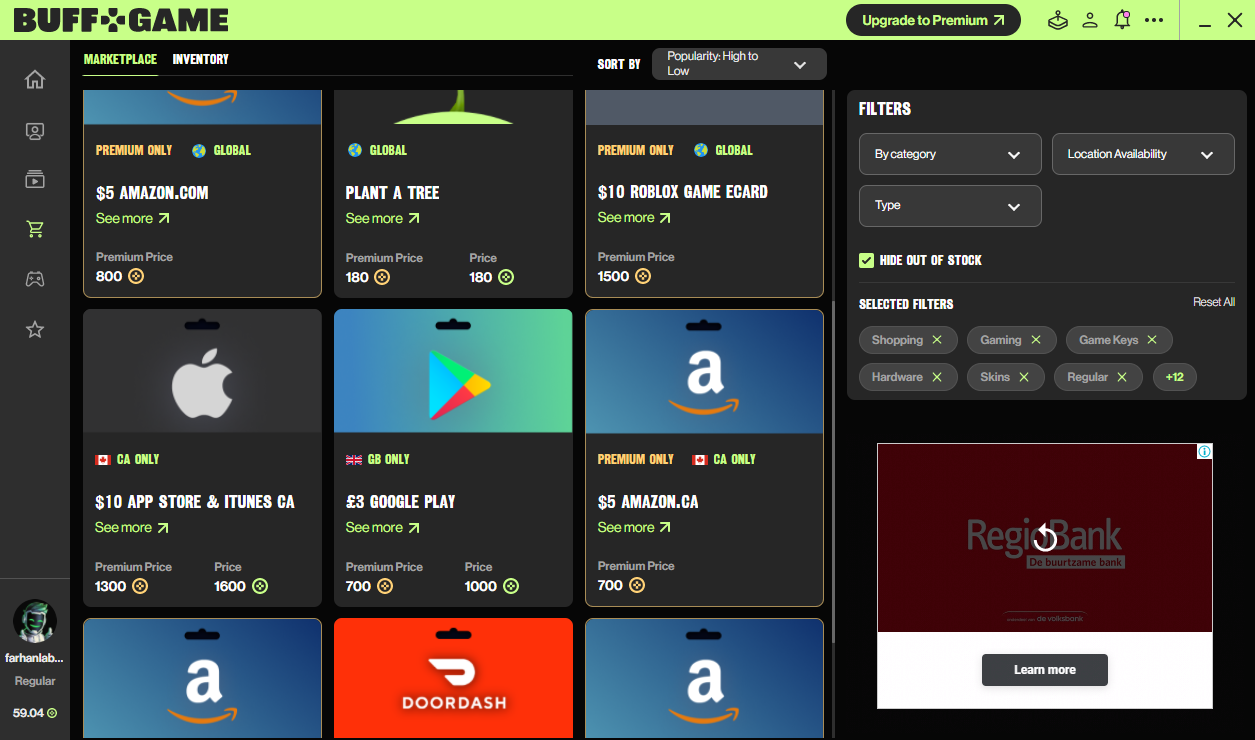Open the profile card sidebar icon
The height and width of the screenshot is (740, 1255).
[35, 131]
